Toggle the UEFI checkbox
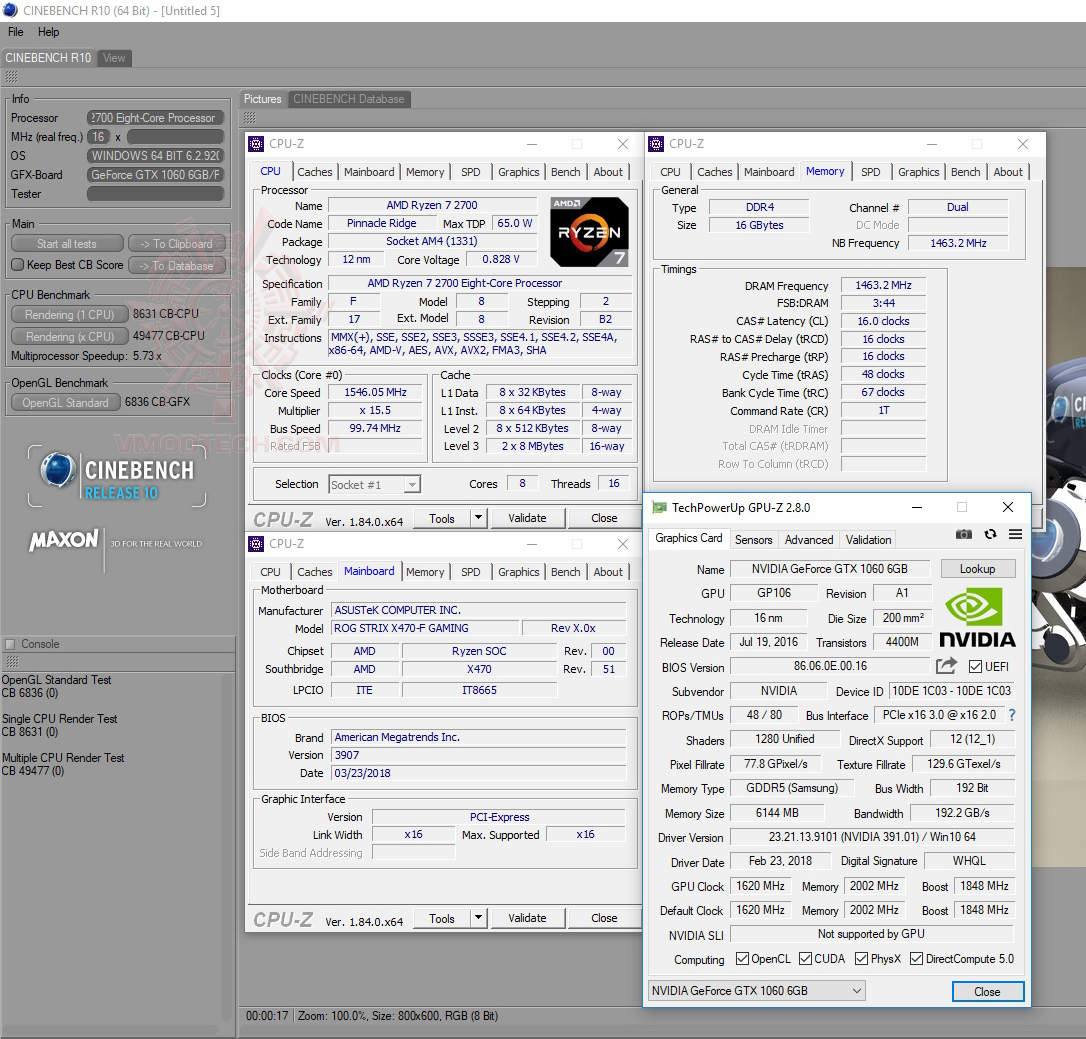 point(975,667)
